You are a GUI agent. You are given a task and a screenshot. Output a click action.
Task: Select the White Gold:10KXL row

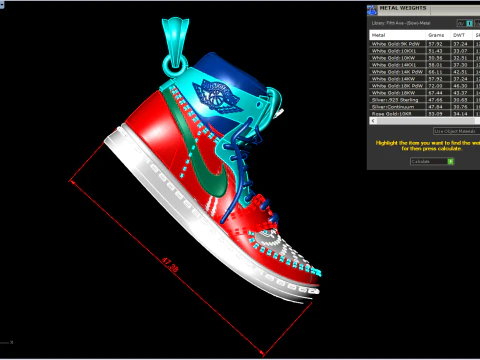(x=425, y=51)
